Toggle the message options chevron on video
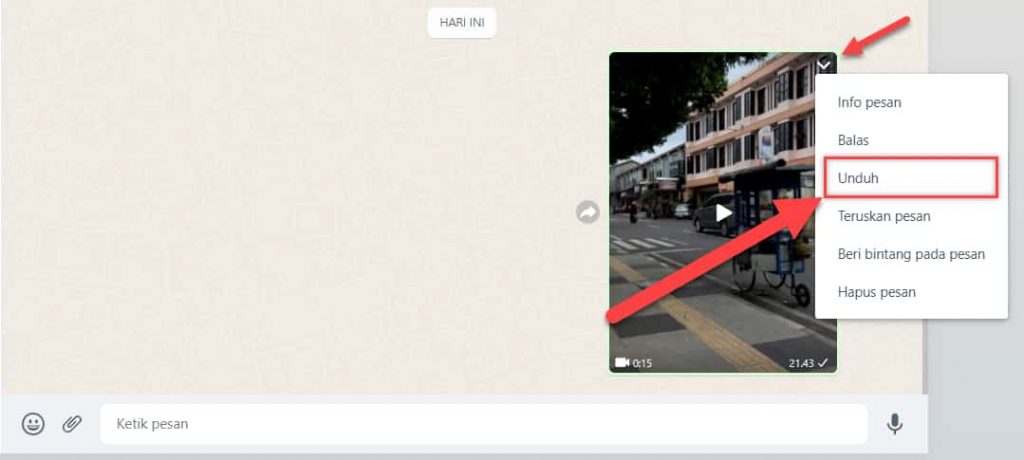Image resolution: width=1024 pixels, height=460 pixels. (824, 65)
